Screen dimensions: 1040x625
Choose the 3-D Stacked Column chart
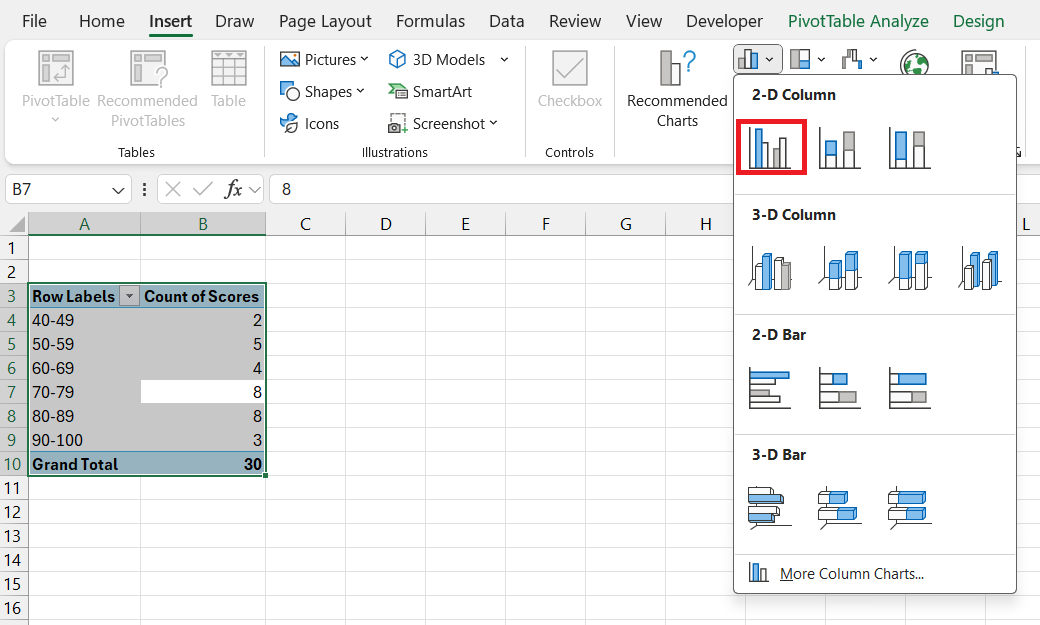pos(840,269)
